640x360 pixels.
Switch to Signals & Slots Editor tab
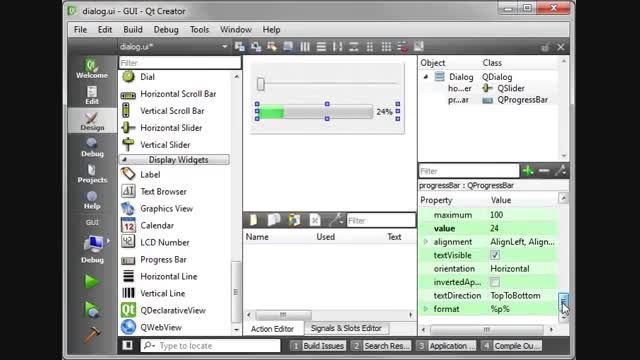[x=346, y=328]
